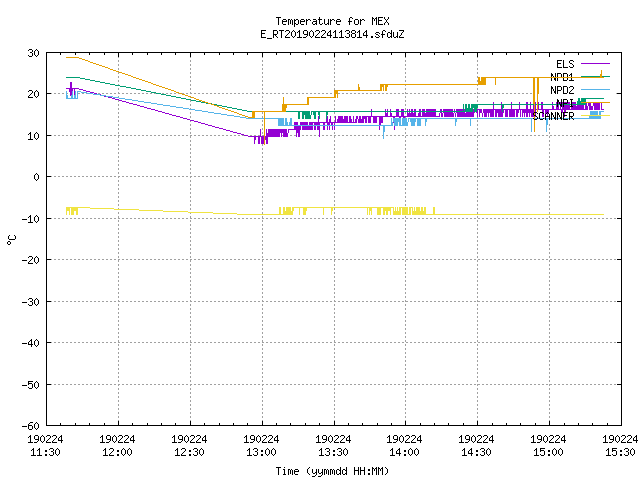Click the y-axis label -20
Viewport: 640px width, 480px height.
(31, 260)
